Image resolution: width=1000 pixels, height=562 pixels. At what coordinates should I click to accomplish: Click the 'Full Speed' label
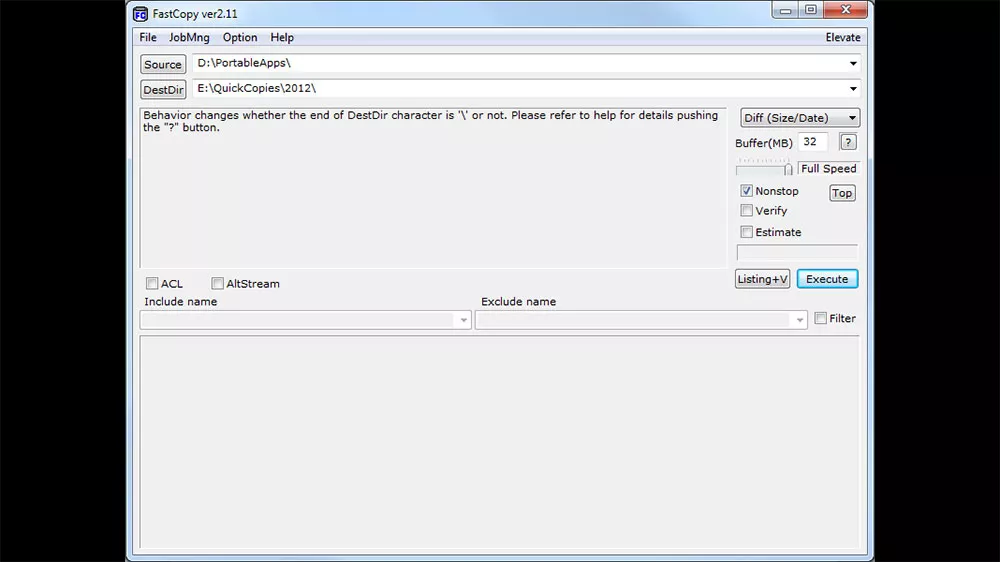[x=828, y=168]
